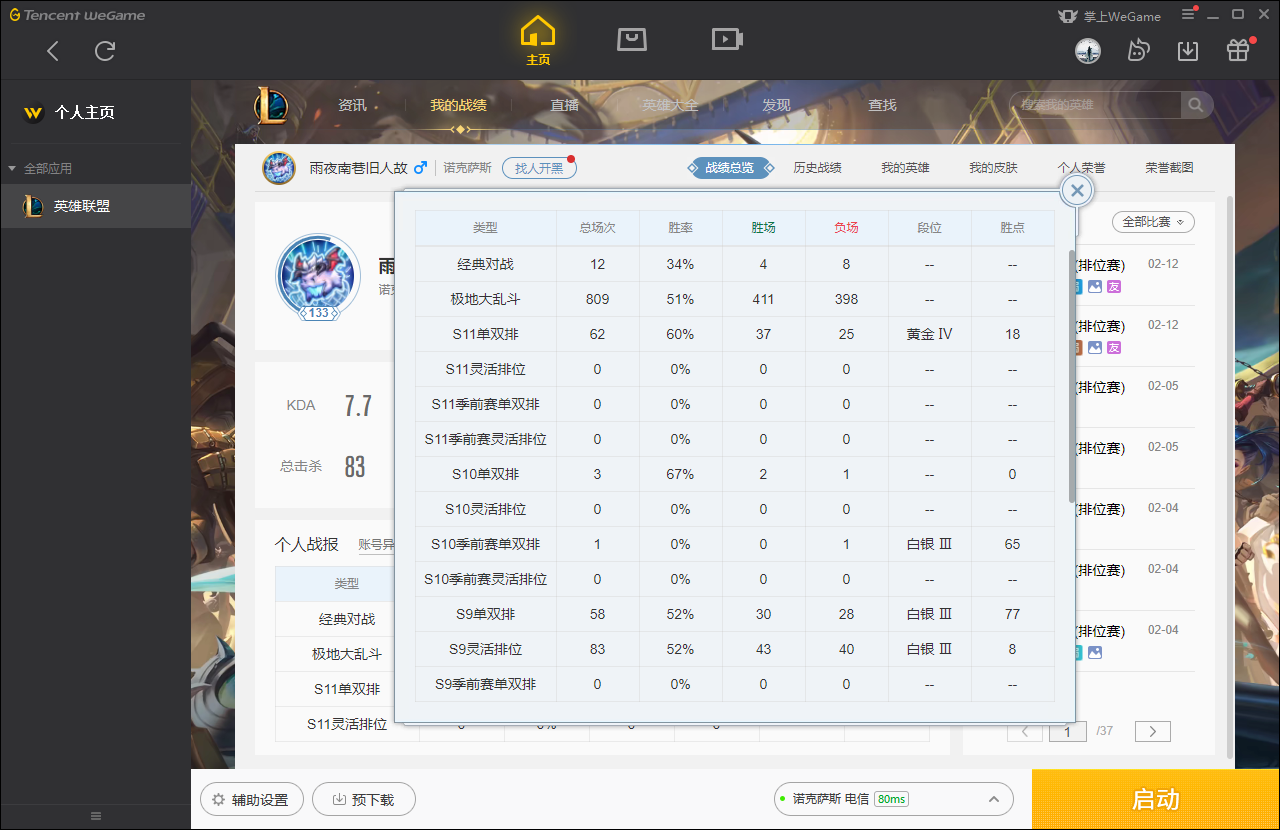Focus the 搜索我的英雄 search field

click(x=1095, y=105)
